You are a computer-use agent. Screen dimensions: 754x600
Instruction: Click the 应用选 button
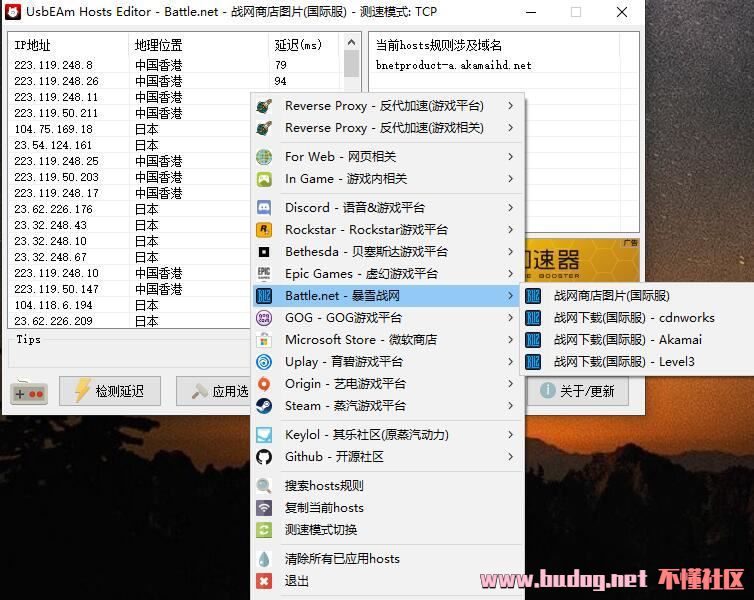pos(214,391)
